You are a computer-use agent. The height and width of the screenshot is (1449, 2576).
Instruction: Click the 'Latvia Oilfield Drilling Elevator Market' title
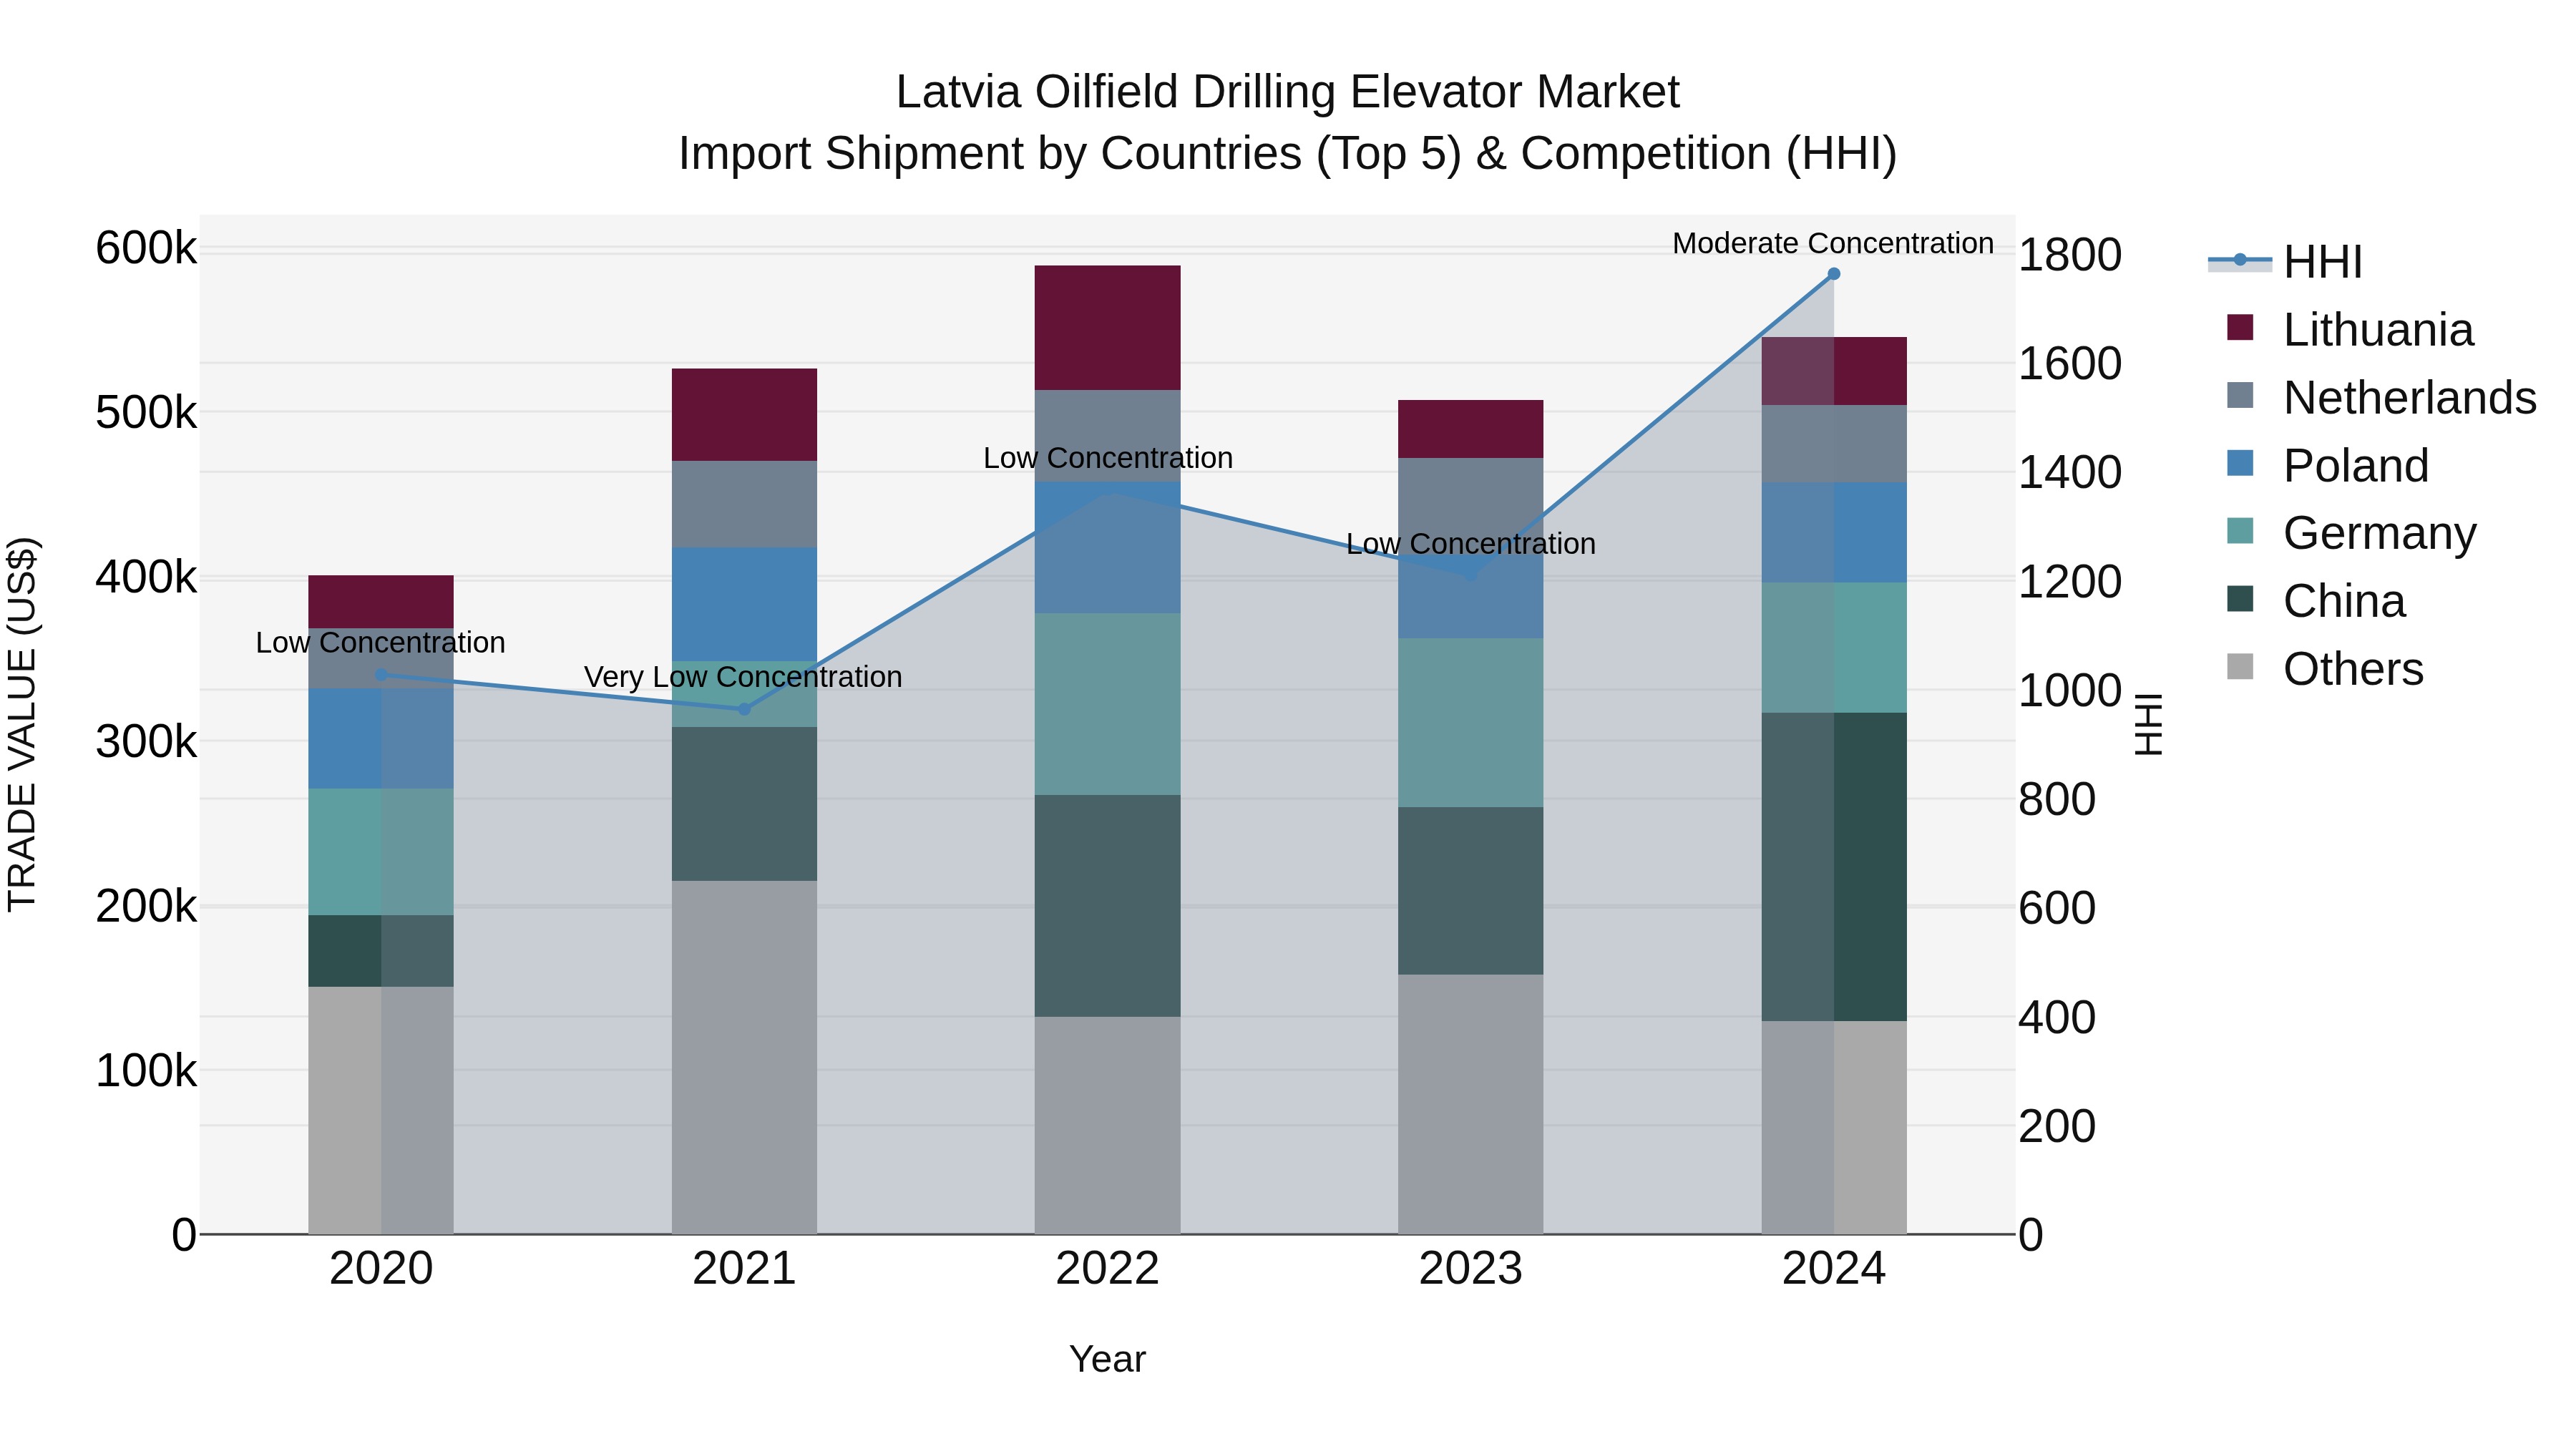(x=1287, y=92)
